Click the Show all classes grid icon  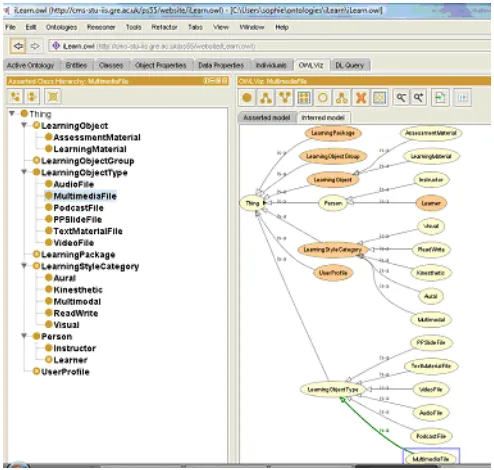point(304,98)
